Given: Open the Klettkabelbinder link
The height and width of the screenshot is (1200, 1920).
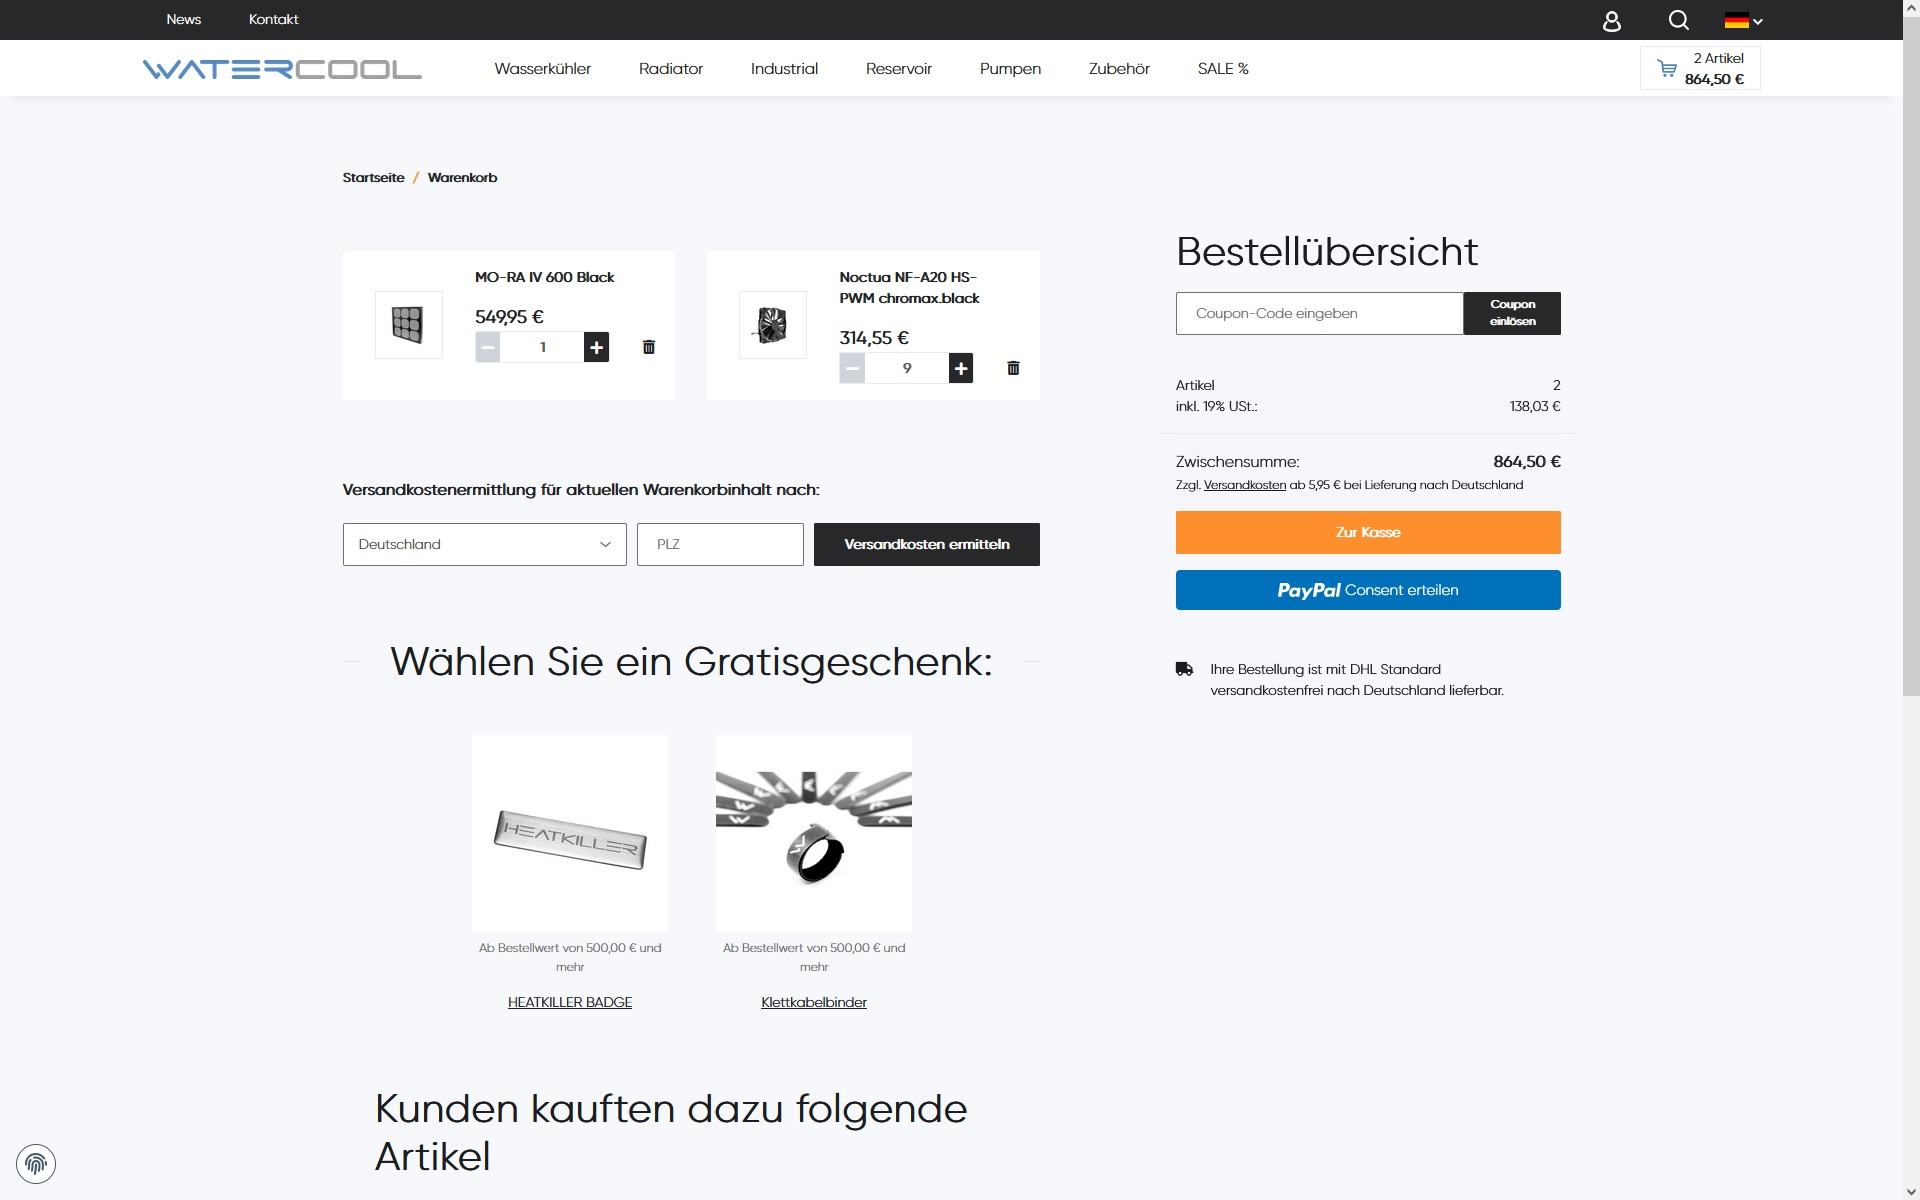Looking at the screenshot, I should coord(813,1002).
